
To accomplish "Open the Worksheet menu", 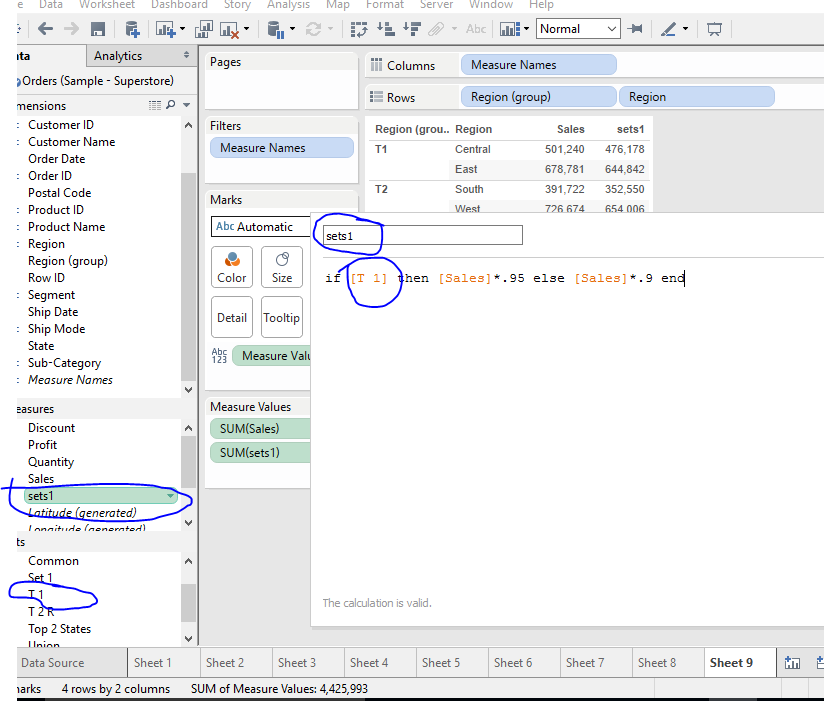I will [107, 5].
